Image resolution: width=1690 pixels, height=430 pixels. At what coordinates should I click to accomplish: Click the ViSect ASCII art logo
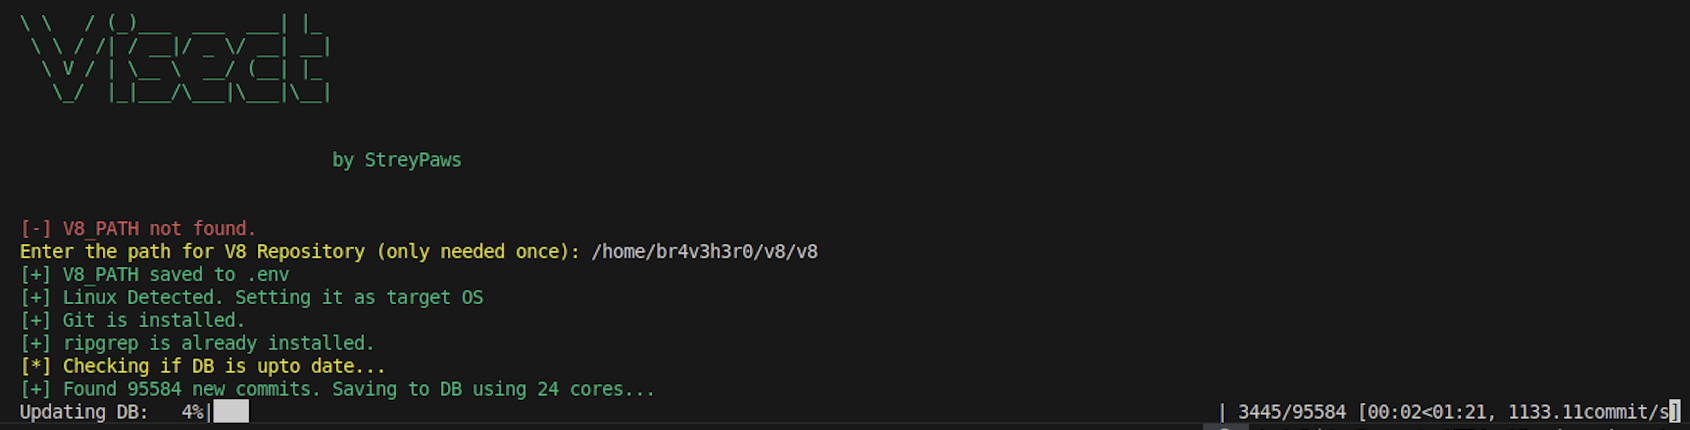coord(175,58)
